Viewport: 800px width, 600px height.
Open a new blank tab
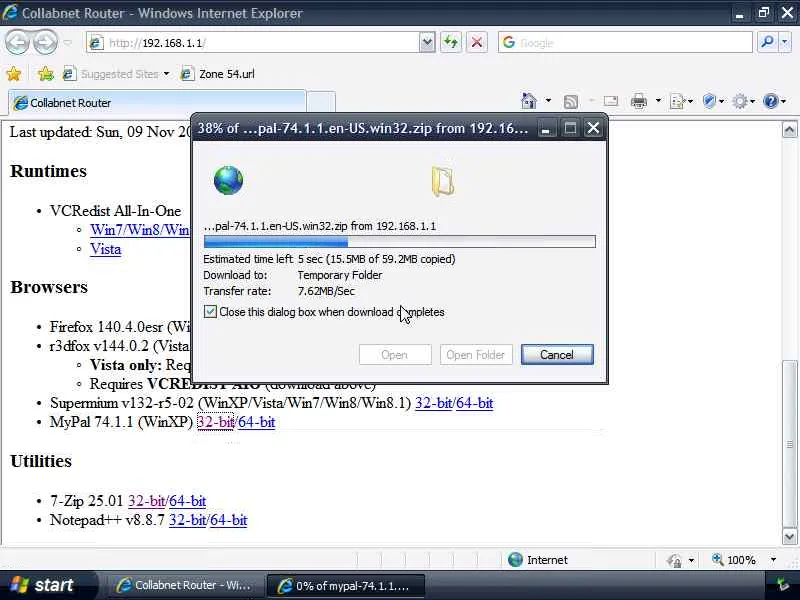coord(321,102)
